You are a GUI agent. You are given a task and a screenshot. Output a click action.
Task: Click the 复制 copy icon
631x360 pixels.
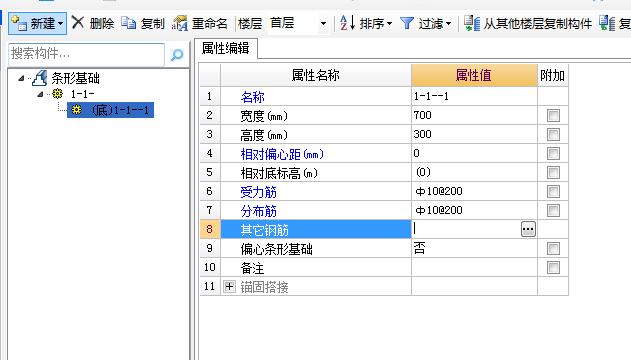[129, 23]
